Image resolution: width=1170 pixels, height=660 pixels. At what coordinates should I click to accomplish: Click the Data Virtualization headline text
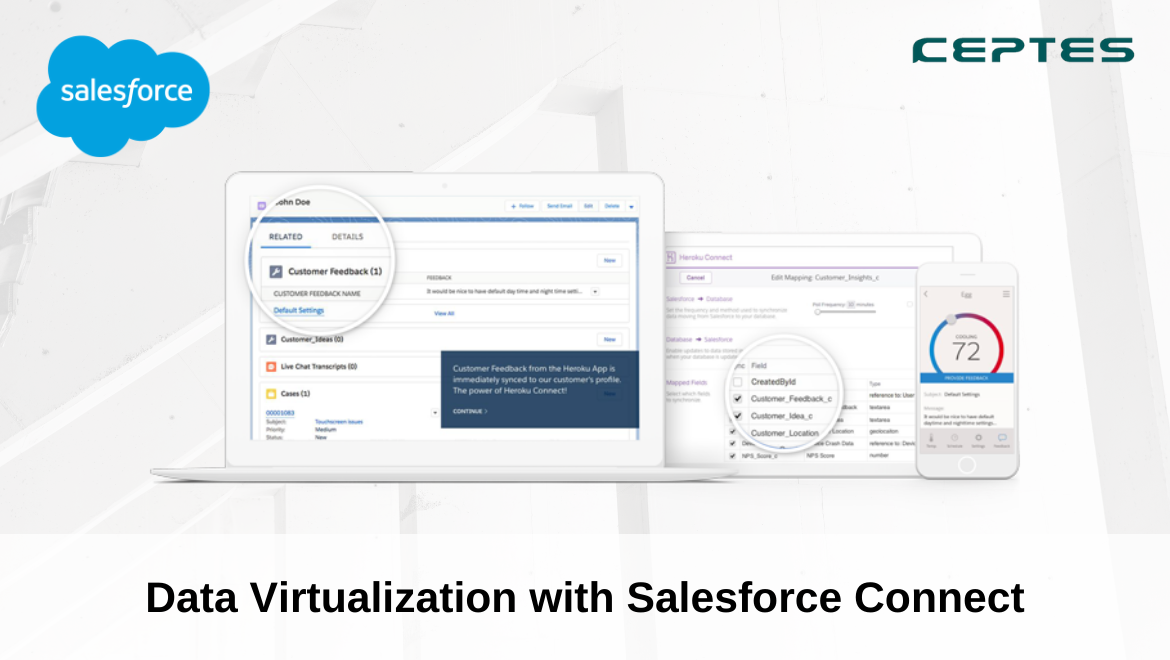[x=585, y=597]
